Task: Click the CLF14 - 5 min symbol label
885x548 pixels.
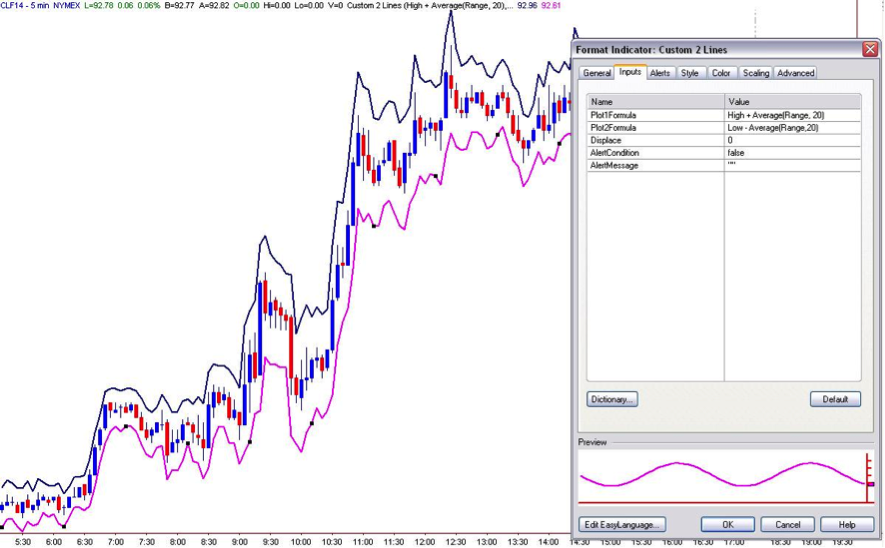Action: (x=25, y=6)
